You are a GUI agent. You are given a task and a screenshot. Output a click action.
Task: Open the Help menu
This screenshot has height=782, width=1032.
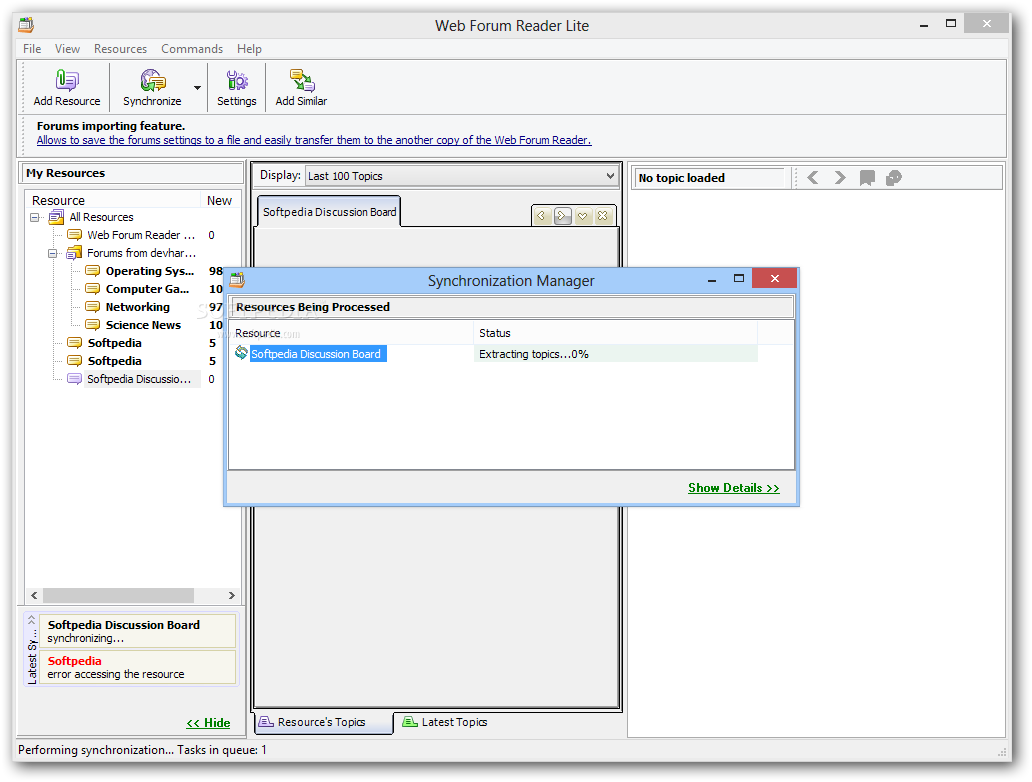coord(249,49)
